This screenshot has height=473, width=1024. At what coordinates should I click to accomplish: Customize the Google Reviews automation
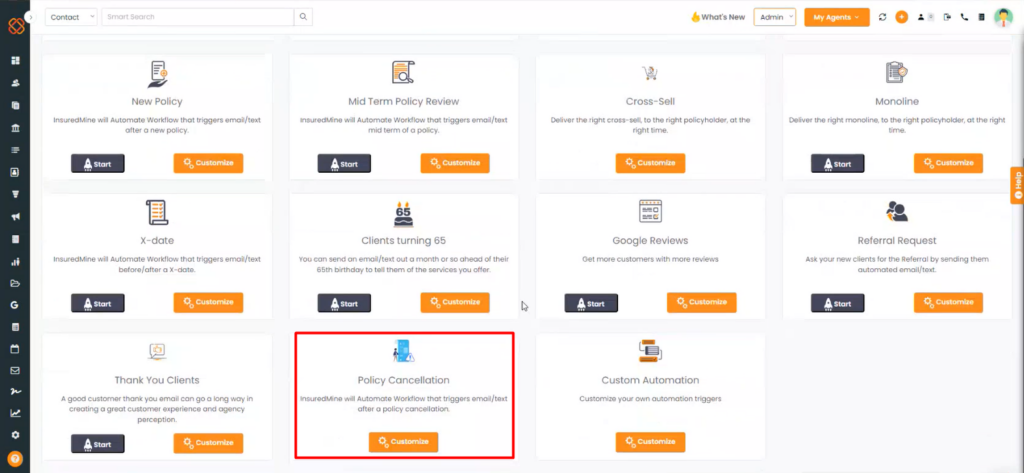(x=701, y=302)
